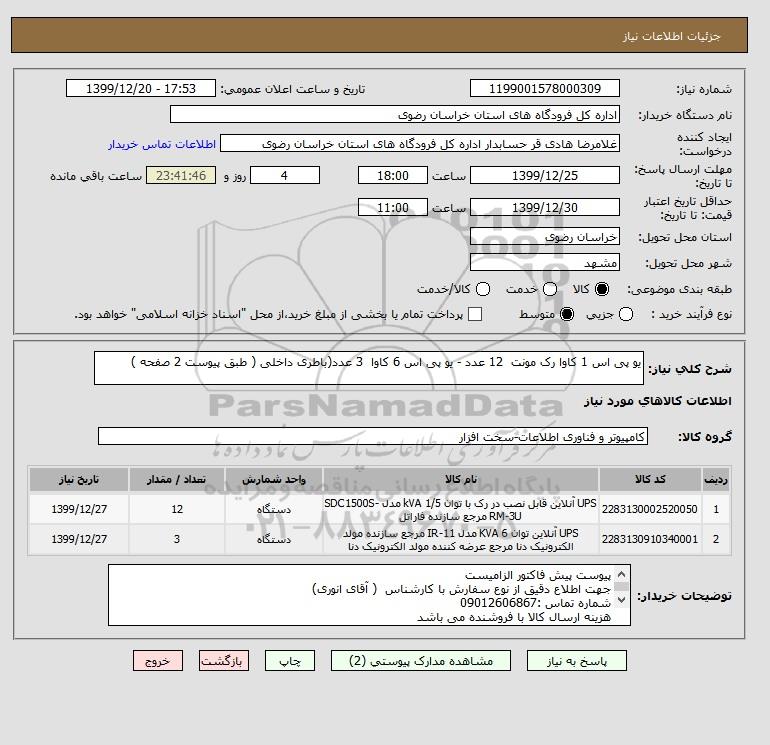Click quantity 3 in row 2
Viewport: 770px width, 745px height.
pos(177,539)
